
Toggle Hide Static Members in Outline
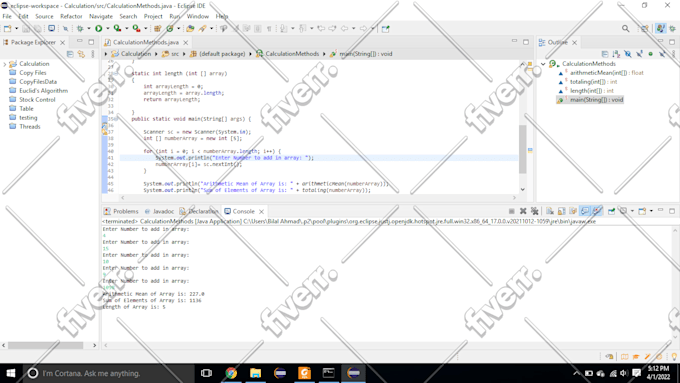click(x=639, y=54)
